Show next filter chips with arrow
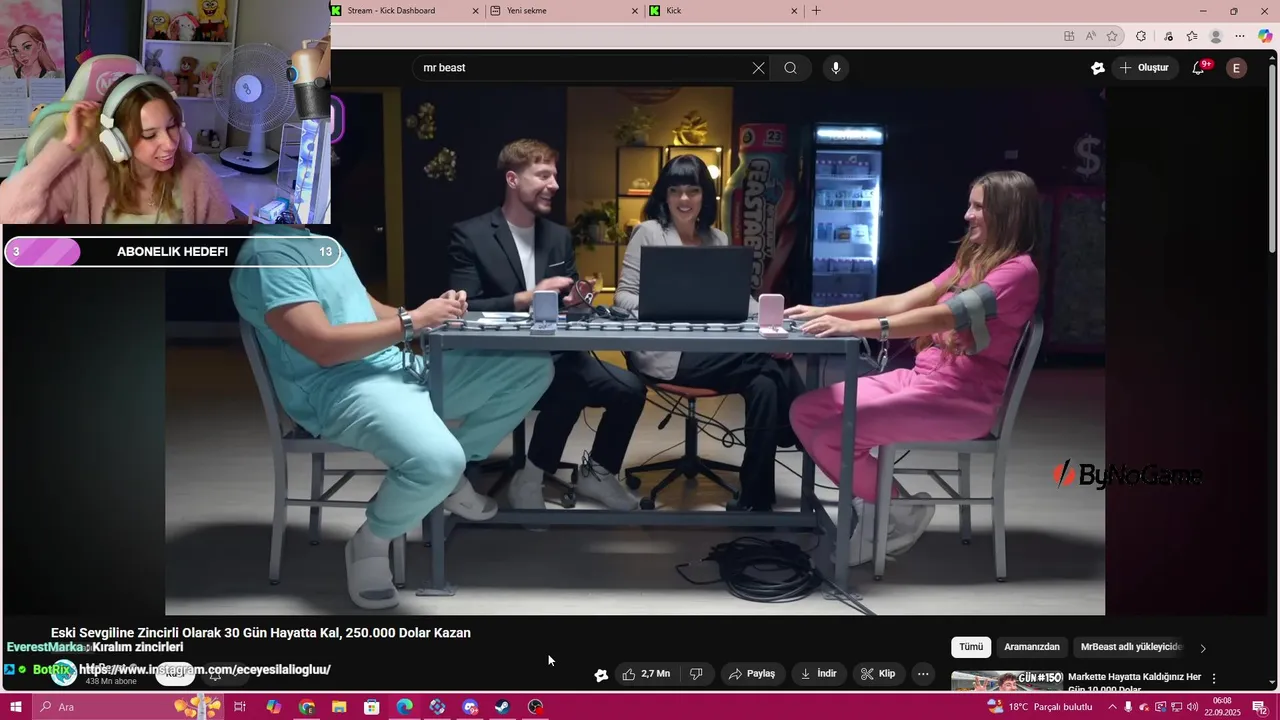The image size is (1280, 720). pyautogui.click(x=1203, y=648)
